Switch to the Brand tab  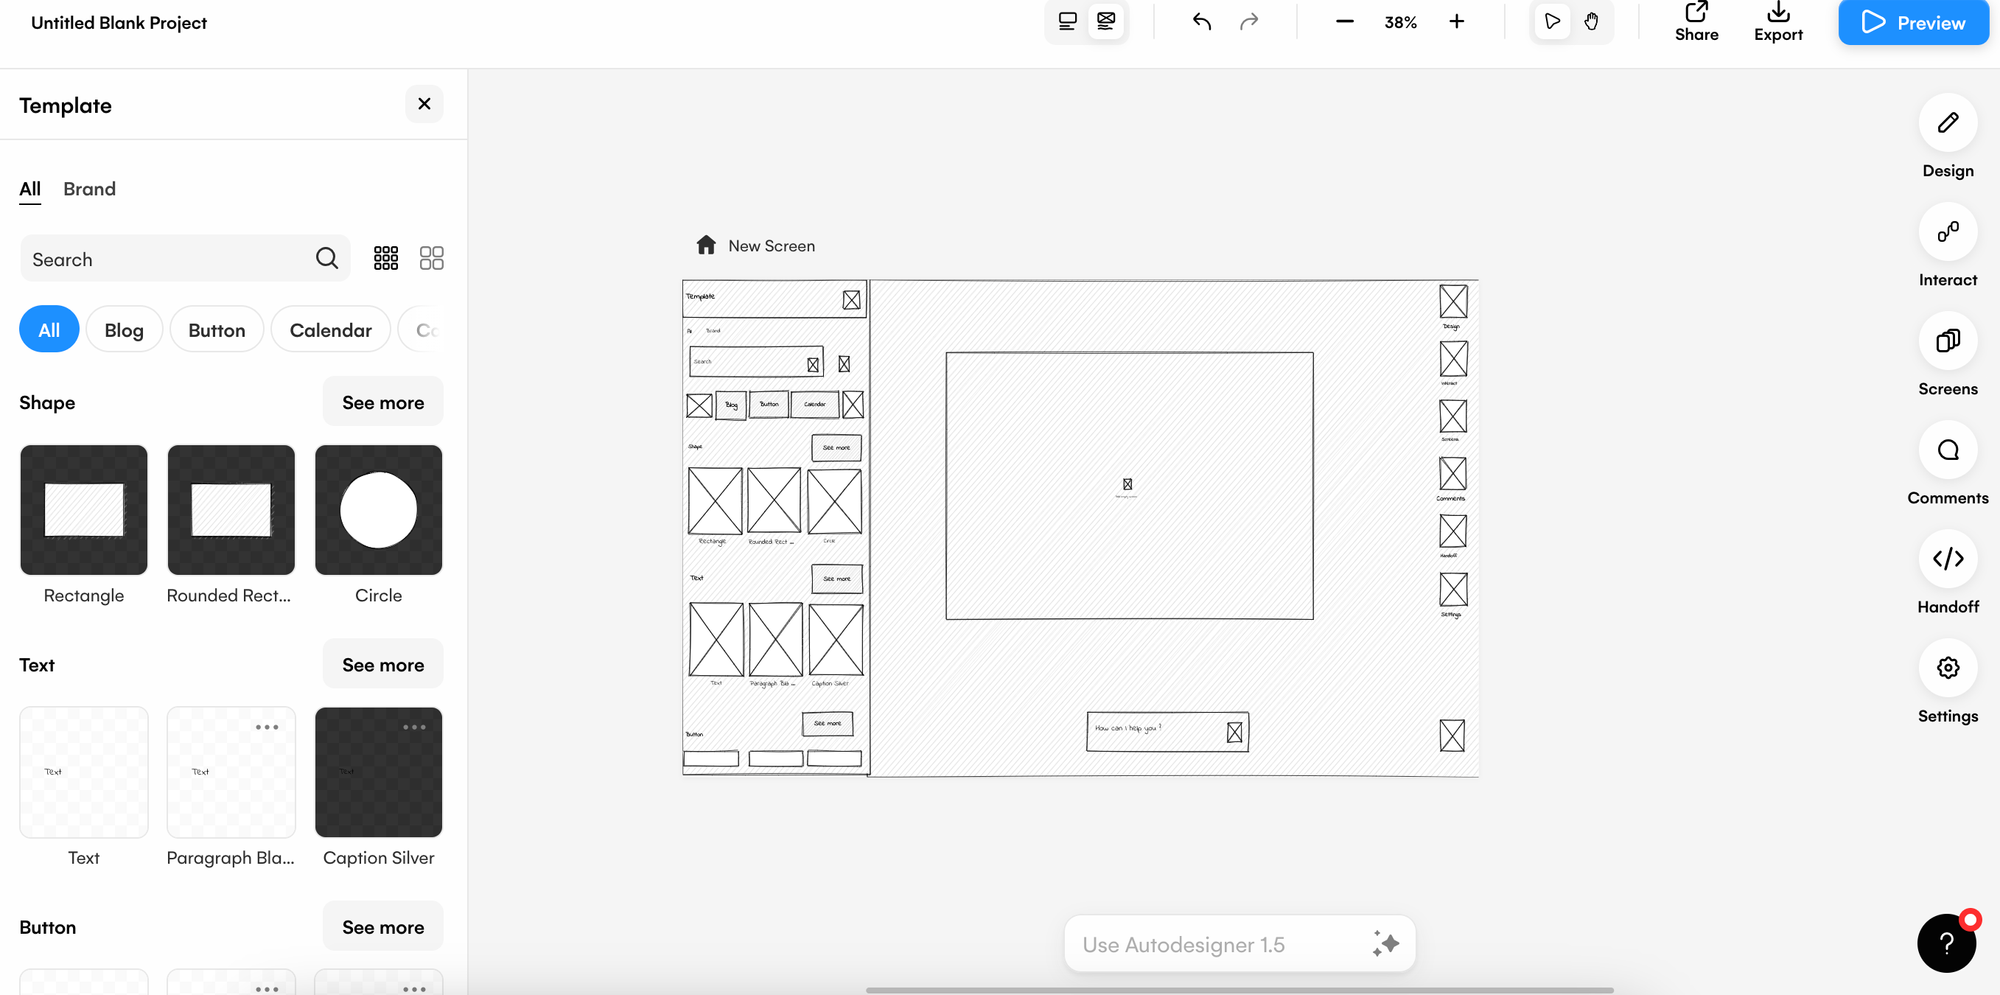tap(89, 189)
